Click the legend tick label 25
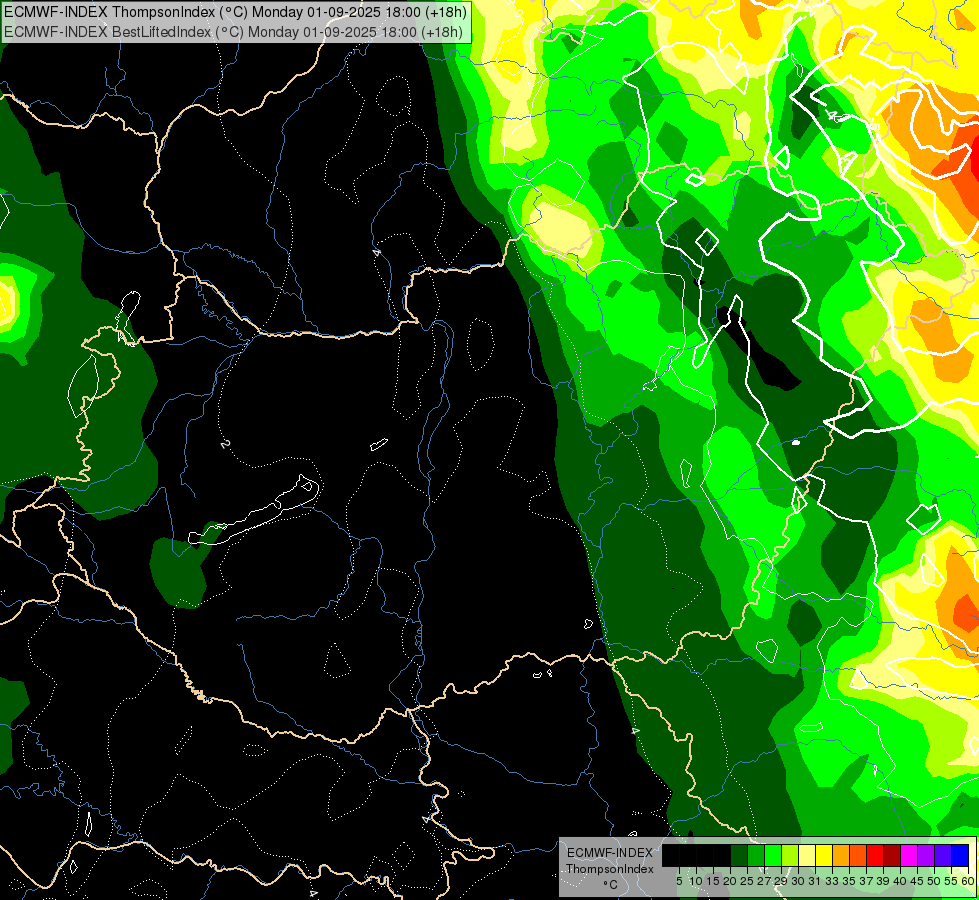 tap(747, 881)
